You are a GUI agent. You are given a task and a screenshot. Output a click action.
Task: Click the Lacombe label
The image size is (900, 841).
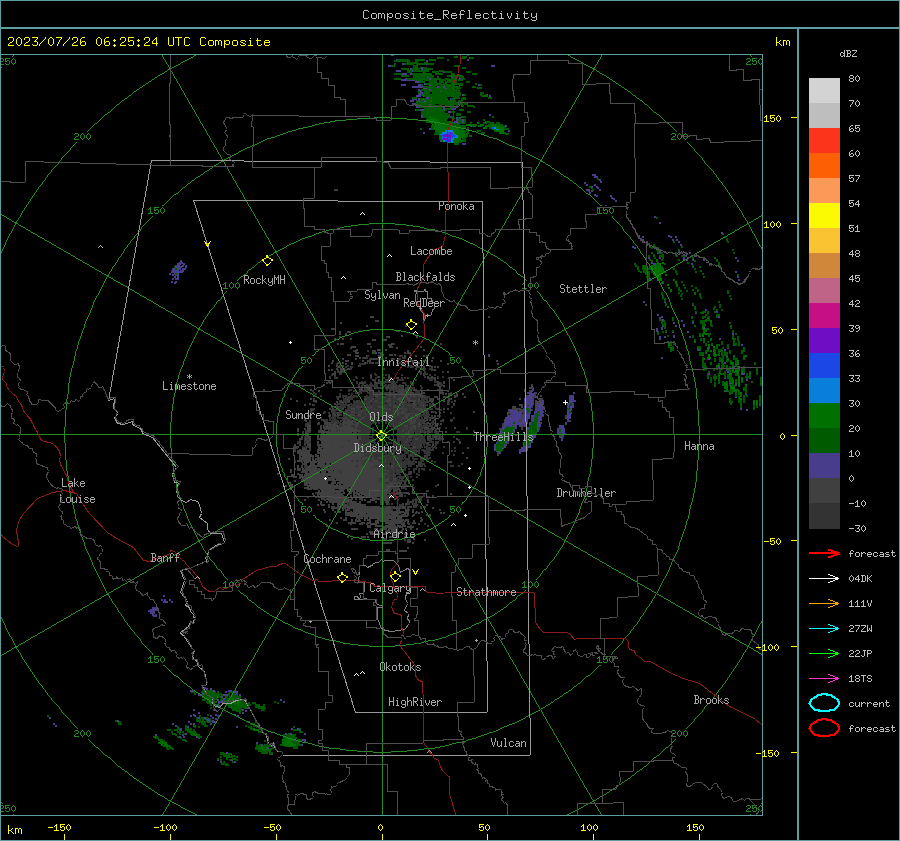(x=431, y=251)
